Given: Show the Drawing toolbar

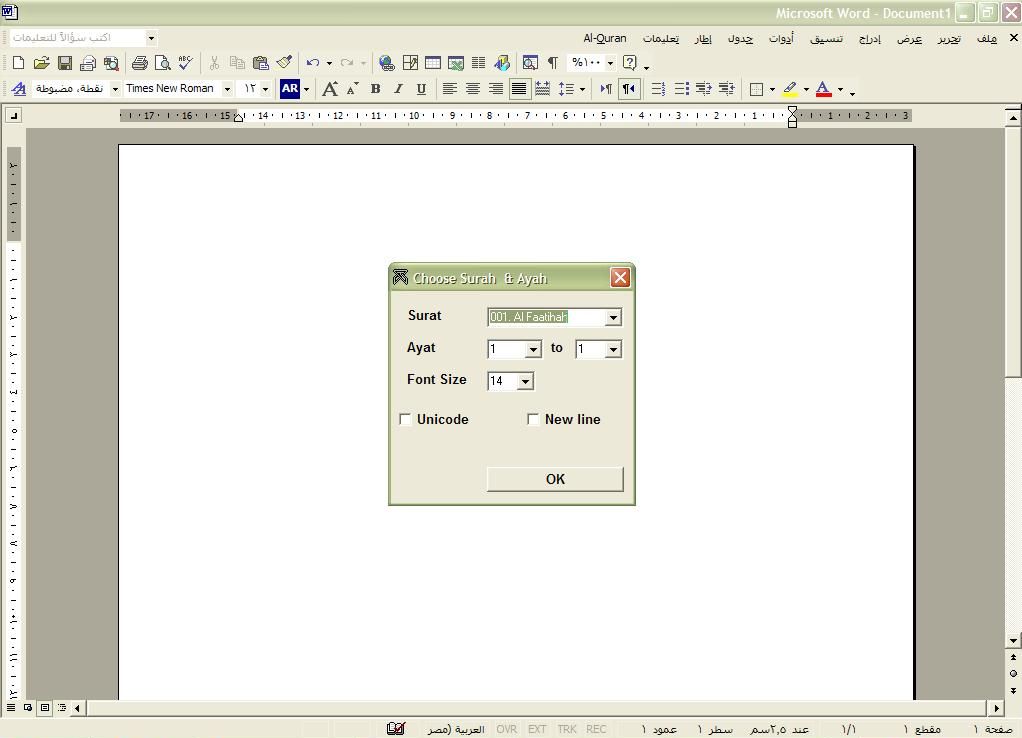Looking at the screenshot, I should click(502, 63).
